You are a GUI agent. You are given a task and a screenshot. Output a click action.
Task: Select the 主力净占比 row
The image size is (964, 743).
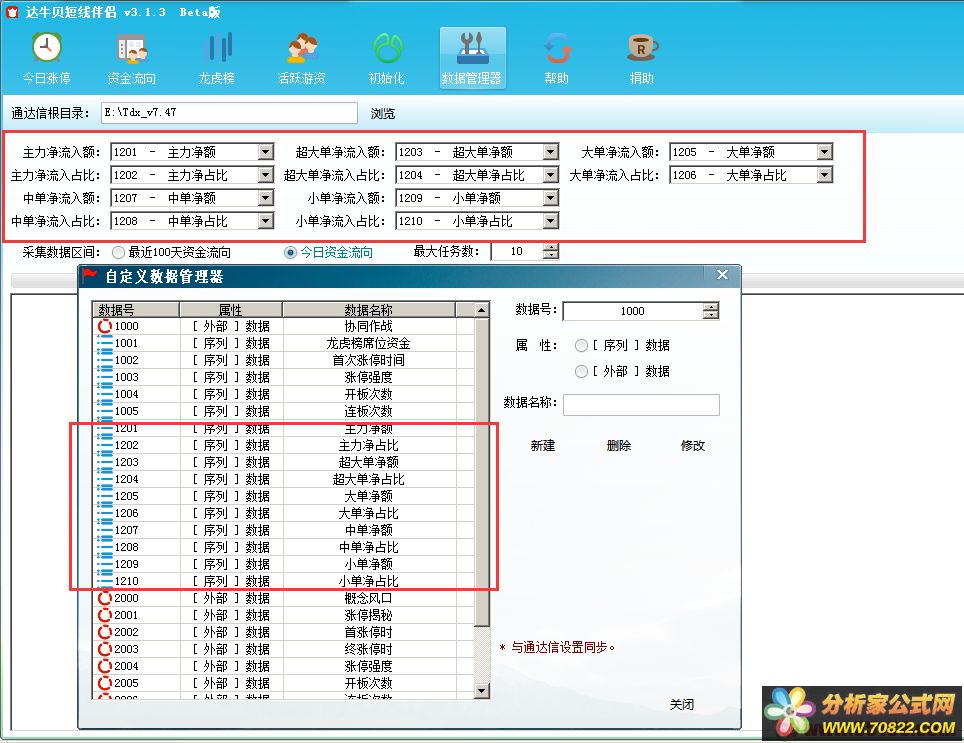click(x=283, y=445)
